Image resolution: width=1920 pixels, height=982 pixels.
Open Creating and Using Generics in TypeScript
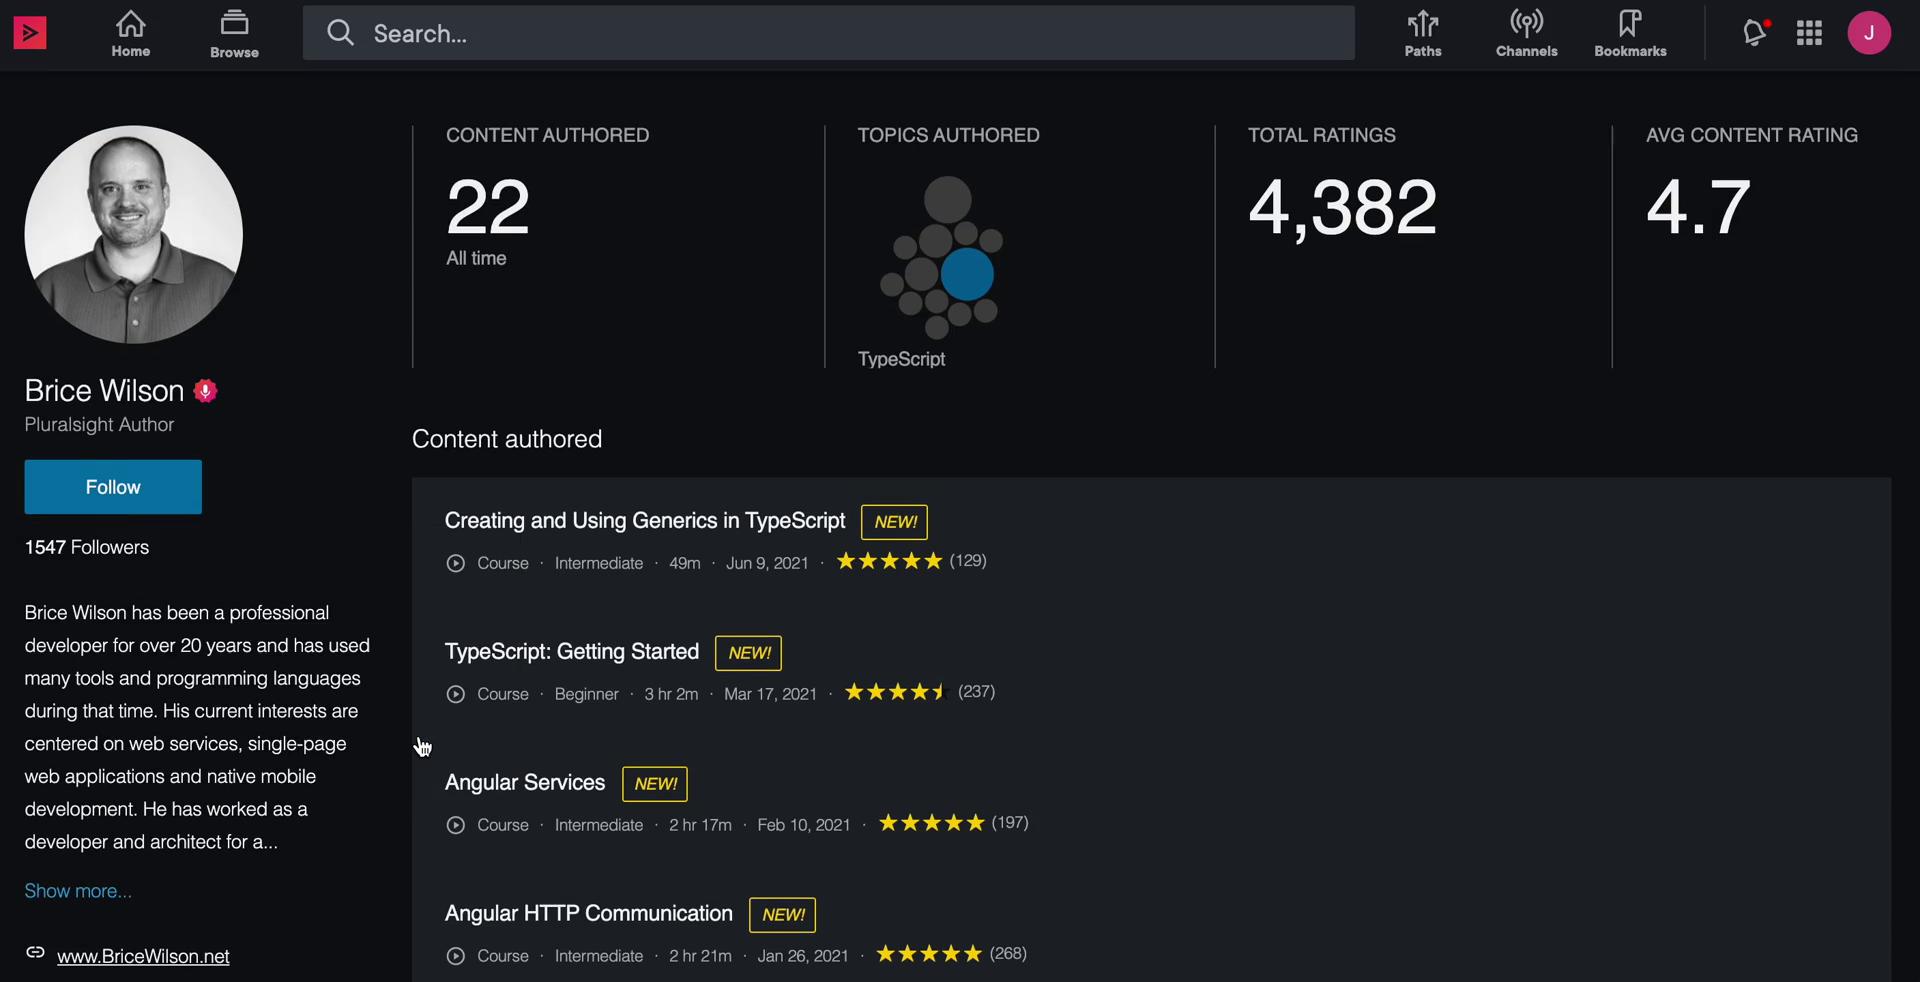(645, 521)
